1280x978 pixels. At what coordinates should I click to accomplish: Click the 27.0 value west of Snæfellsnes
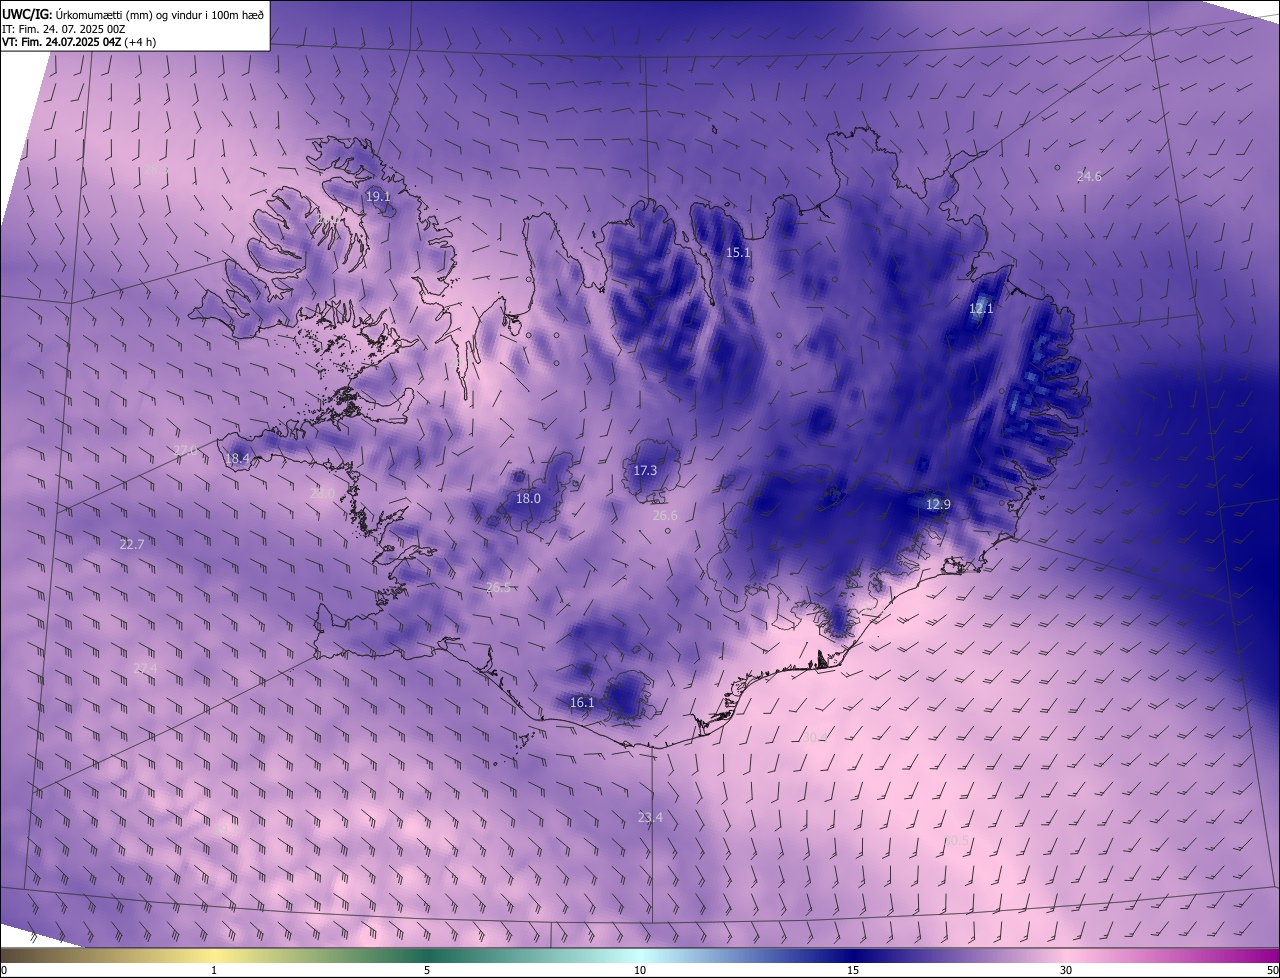pyautogui.click(x=185, y=451)
